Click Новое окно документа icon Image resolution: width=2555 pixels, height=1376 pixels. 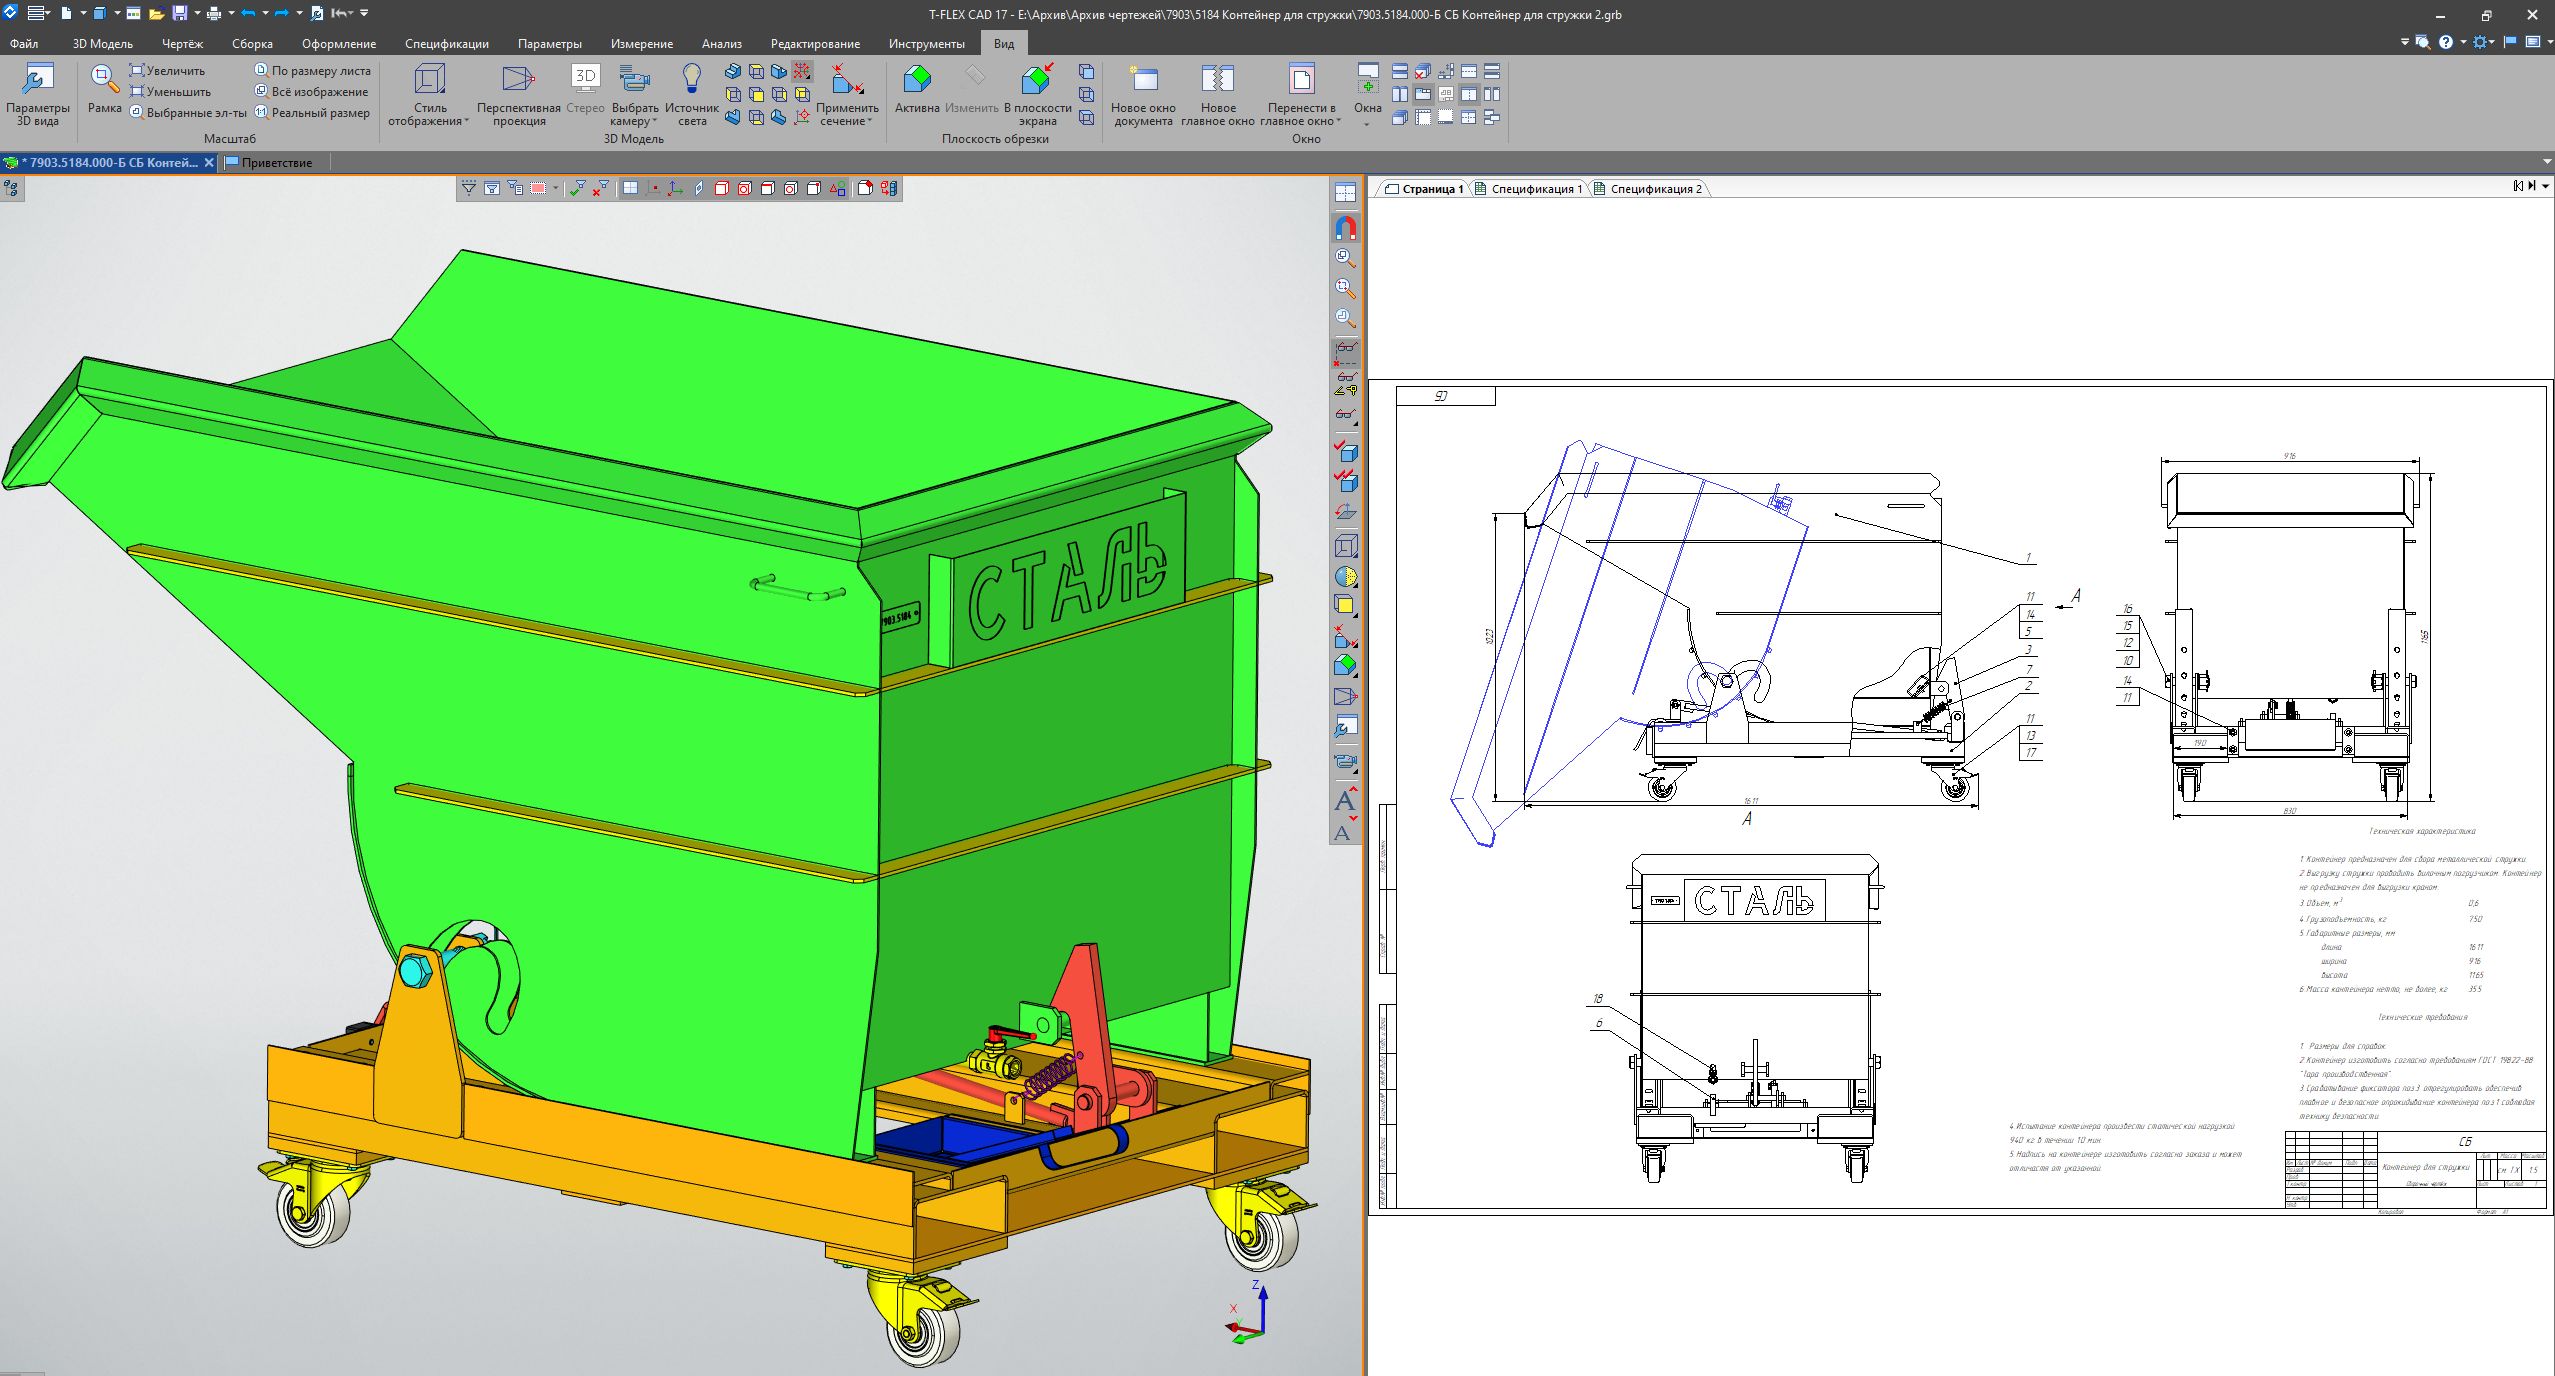(x=1143, y=80)
